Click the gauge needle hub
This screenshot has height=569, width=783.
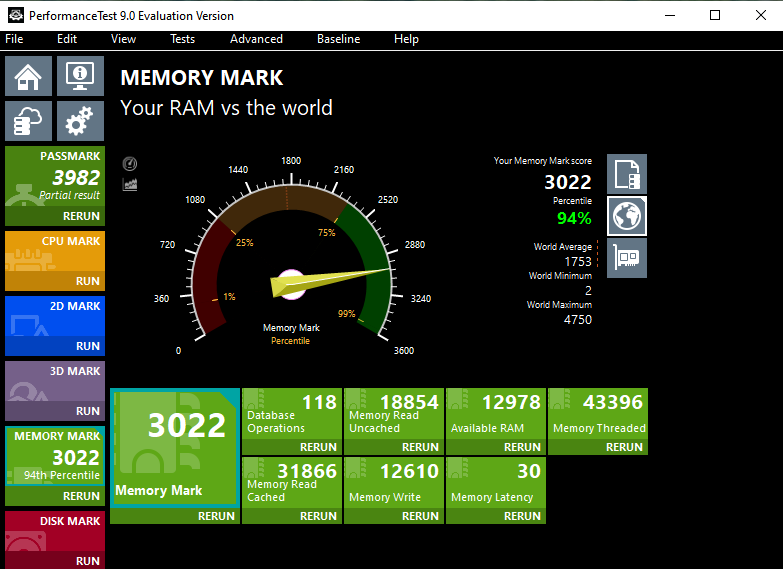pos(291,284)
